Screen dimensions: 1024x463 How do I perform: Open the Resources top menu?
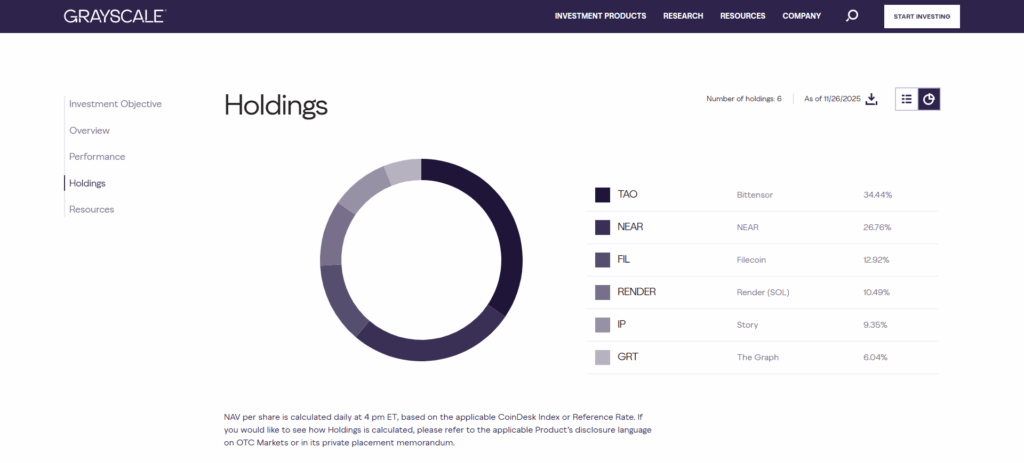pyautogui.click(x=743, y=16)
